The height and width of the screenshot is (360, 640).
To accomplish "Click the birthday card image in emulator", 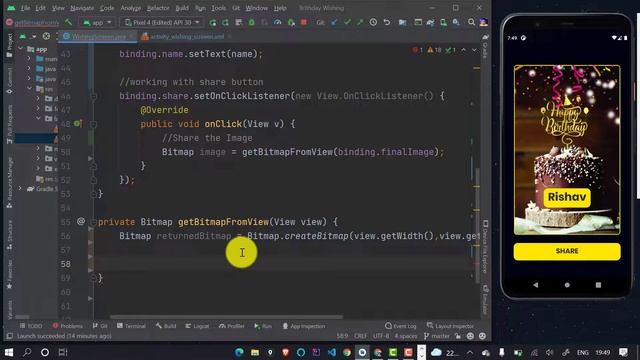I will click(567, 150).
